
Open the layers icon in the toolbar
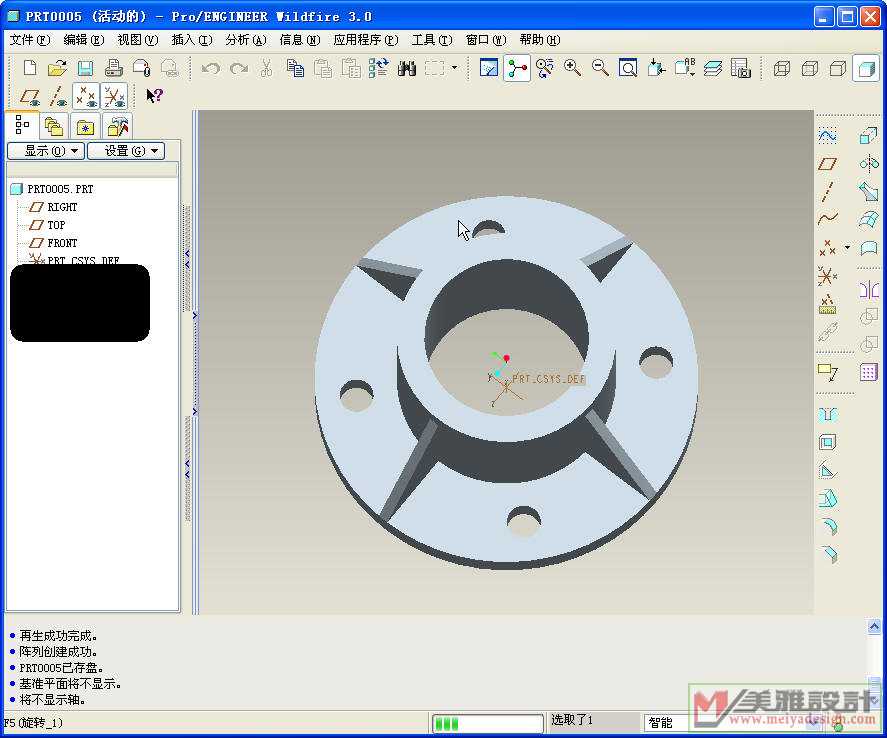click(713, 68)
